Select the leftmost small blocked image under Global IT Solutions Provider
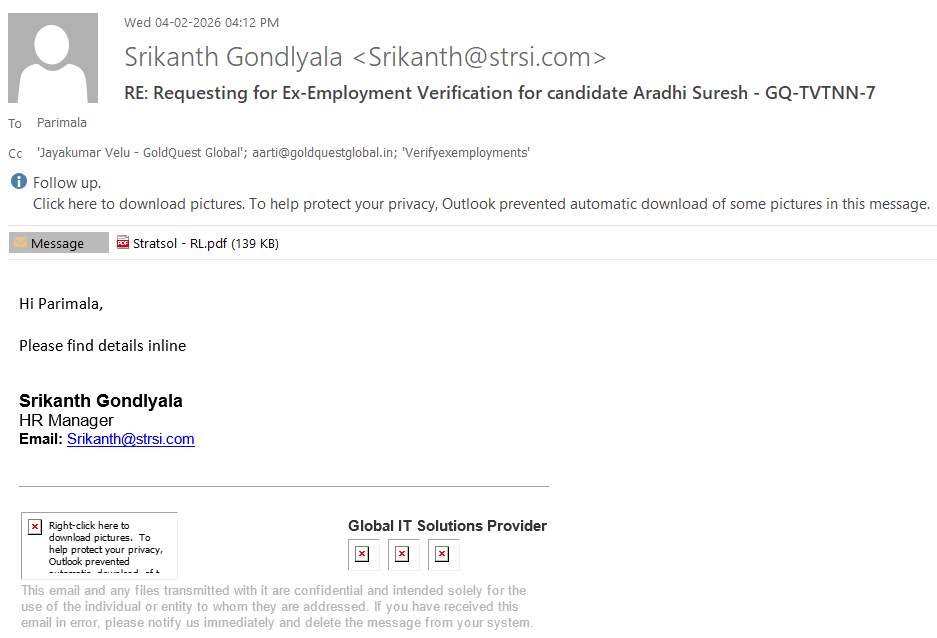The image size is (937, 638). point(362,554)
